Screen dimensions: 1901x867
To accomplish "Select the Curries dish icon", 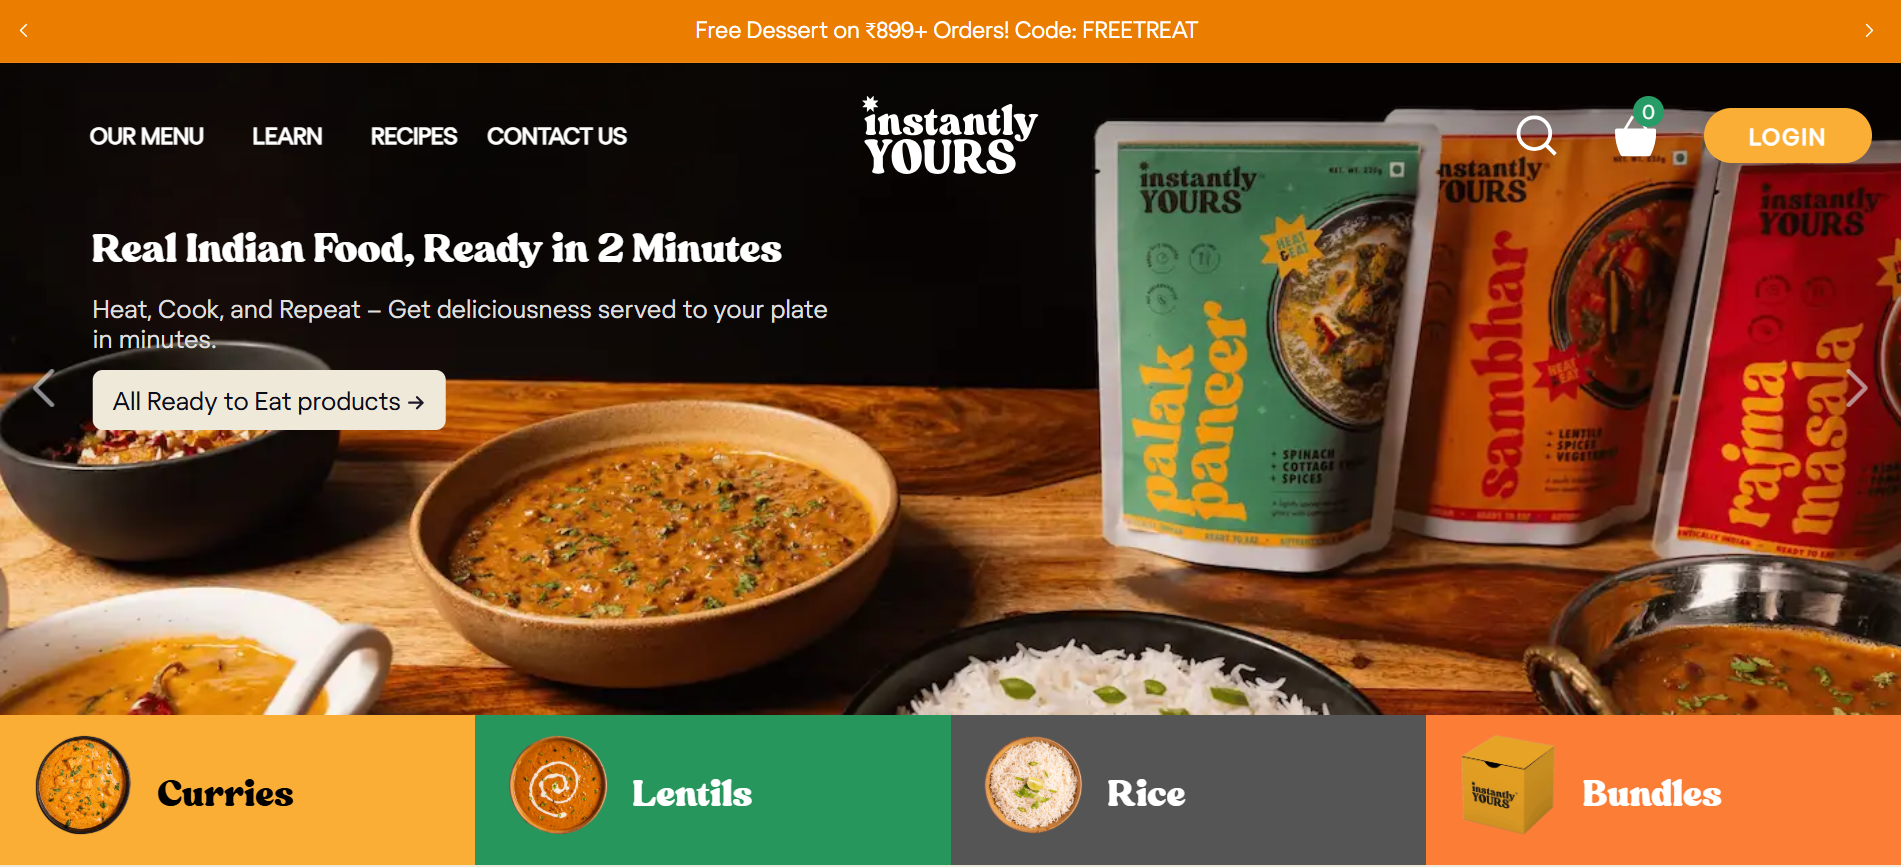I will click(x=83, y=785).
